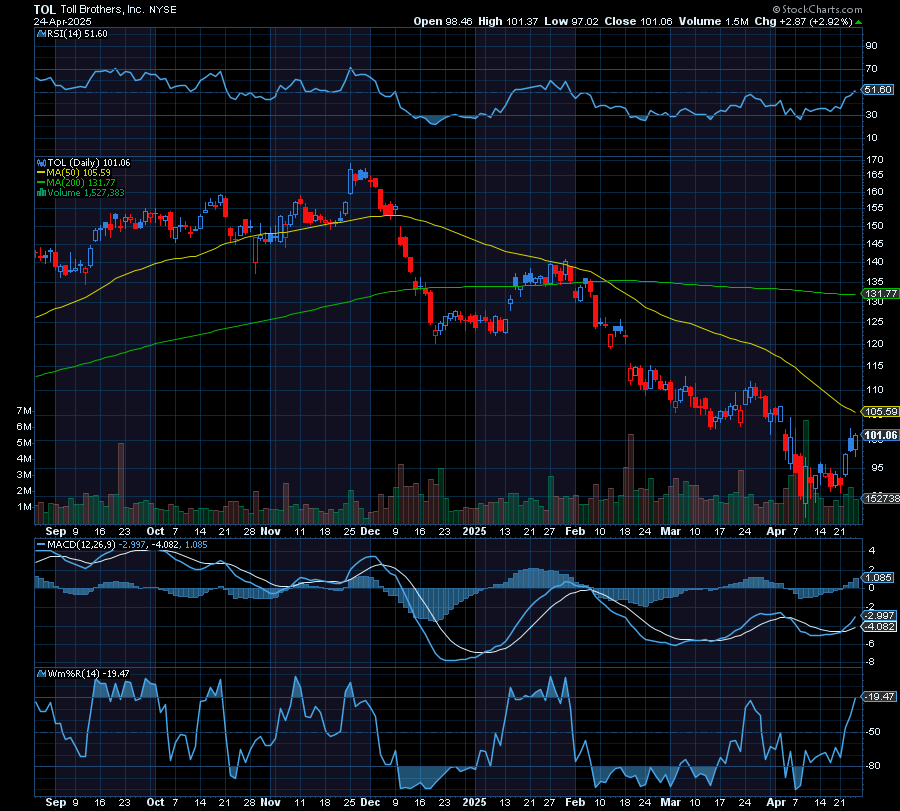
Task: Click the Dec label on the date axis
Action: [x=372, y=532]
